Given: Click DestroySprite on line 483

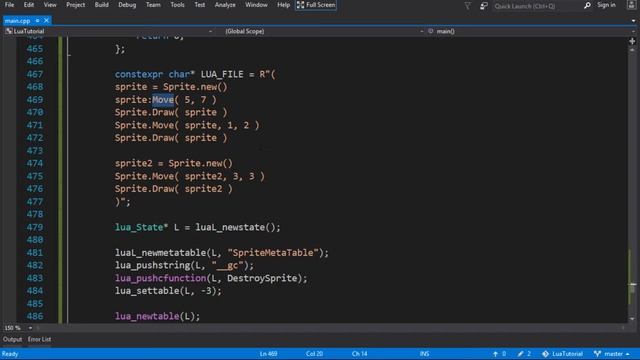Looking at the screenshot, I should pyautogui.click(x=262, y=278).
